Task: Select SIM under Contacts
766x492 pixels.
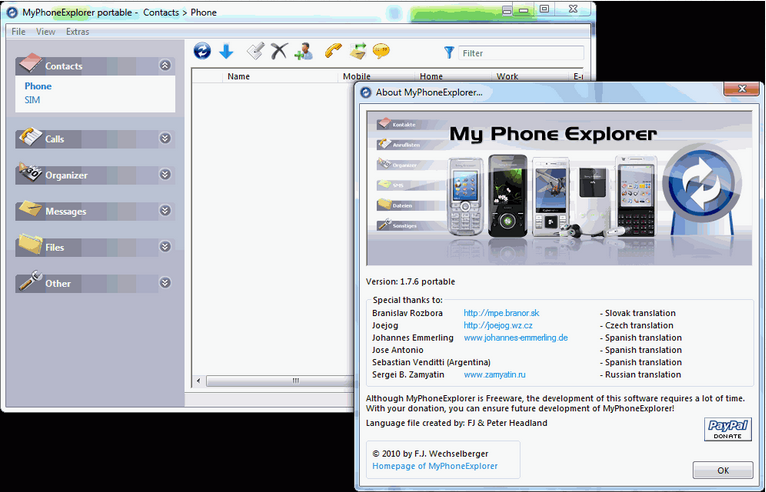Action: (32, 100)
